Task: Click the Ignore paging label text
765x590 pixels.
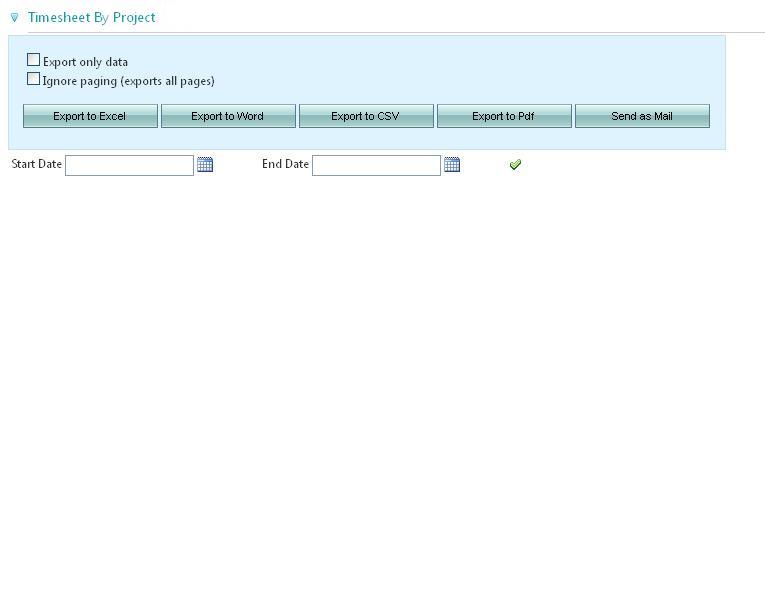Action: pyautogui.click(x=129, y=81)
